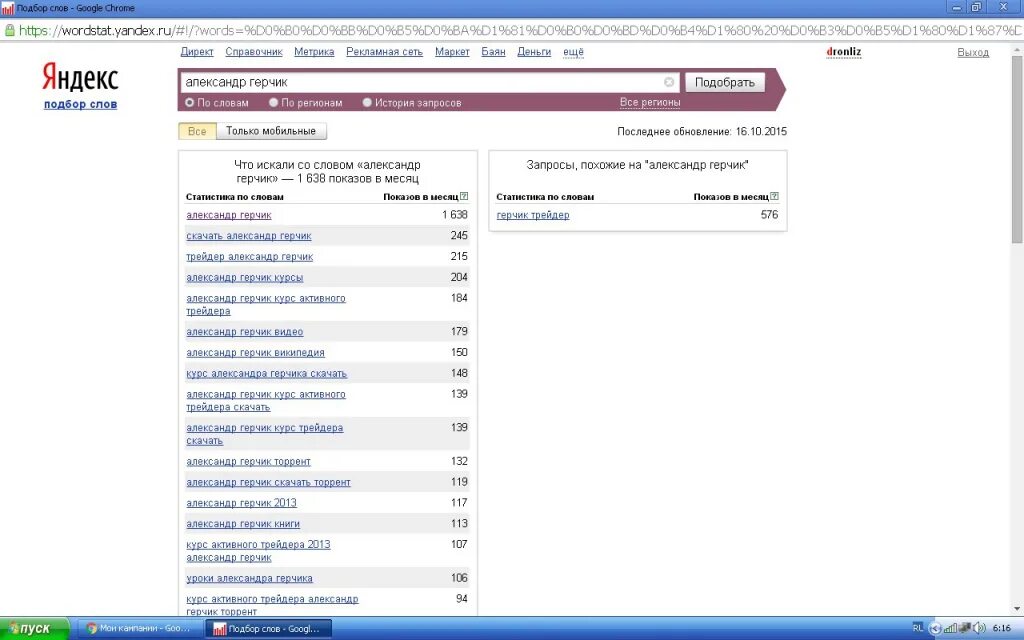Click the lock icon in the address bar
1024x640 pixels.
point(9,30)
